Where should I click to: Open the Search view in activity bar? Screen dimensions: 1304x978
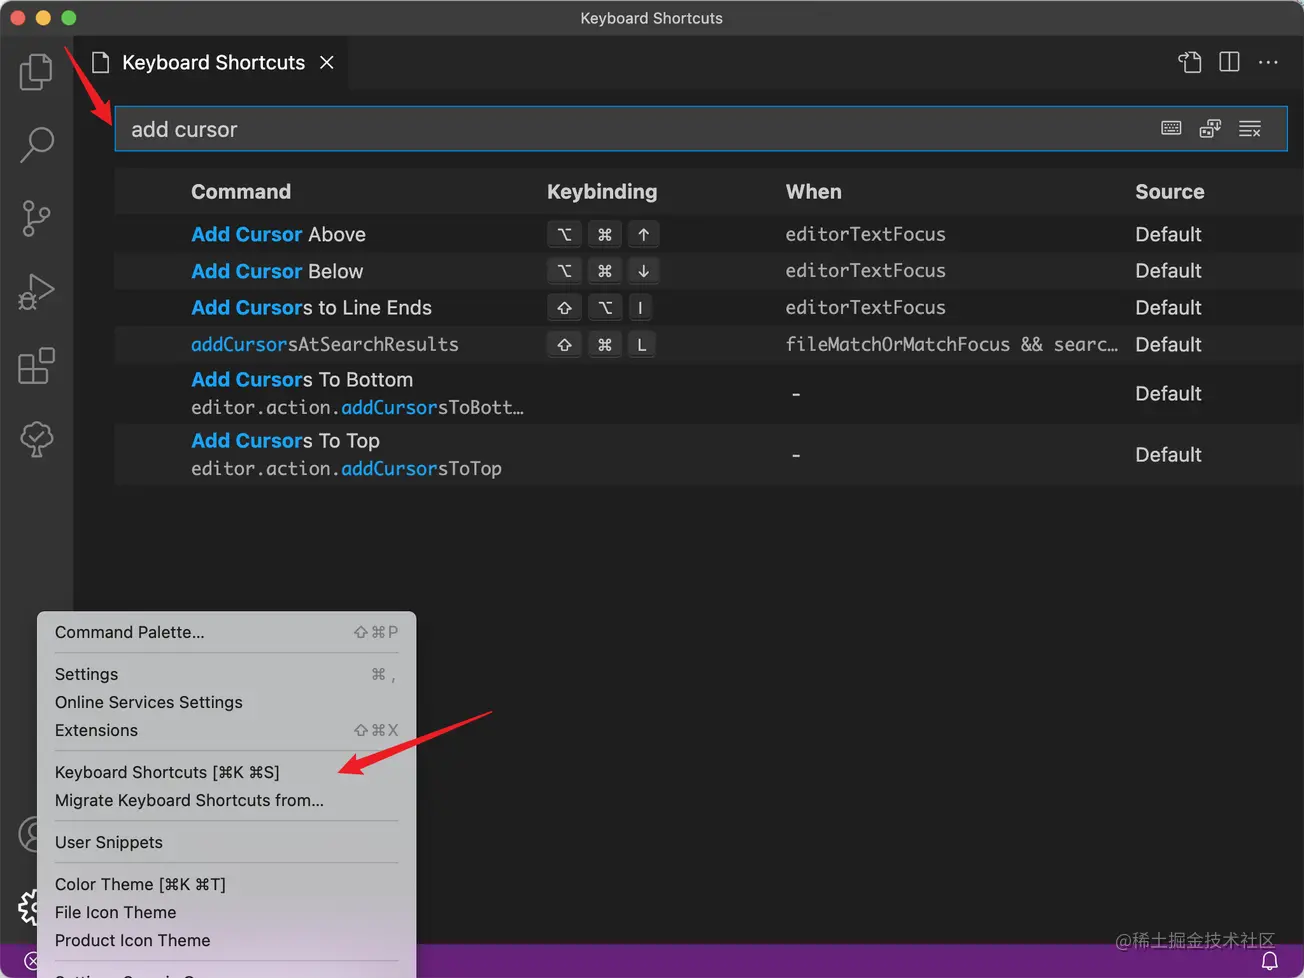coord(36,144)
